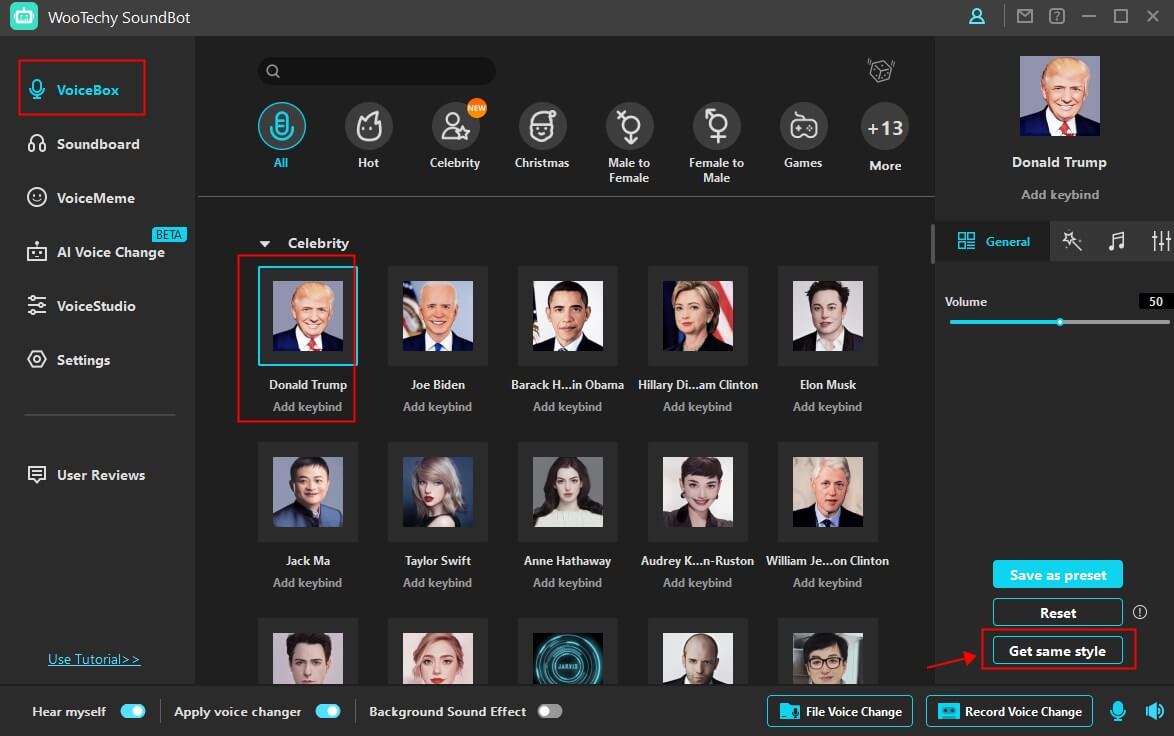Expand the +13 More categories

[x=885, y=128]
